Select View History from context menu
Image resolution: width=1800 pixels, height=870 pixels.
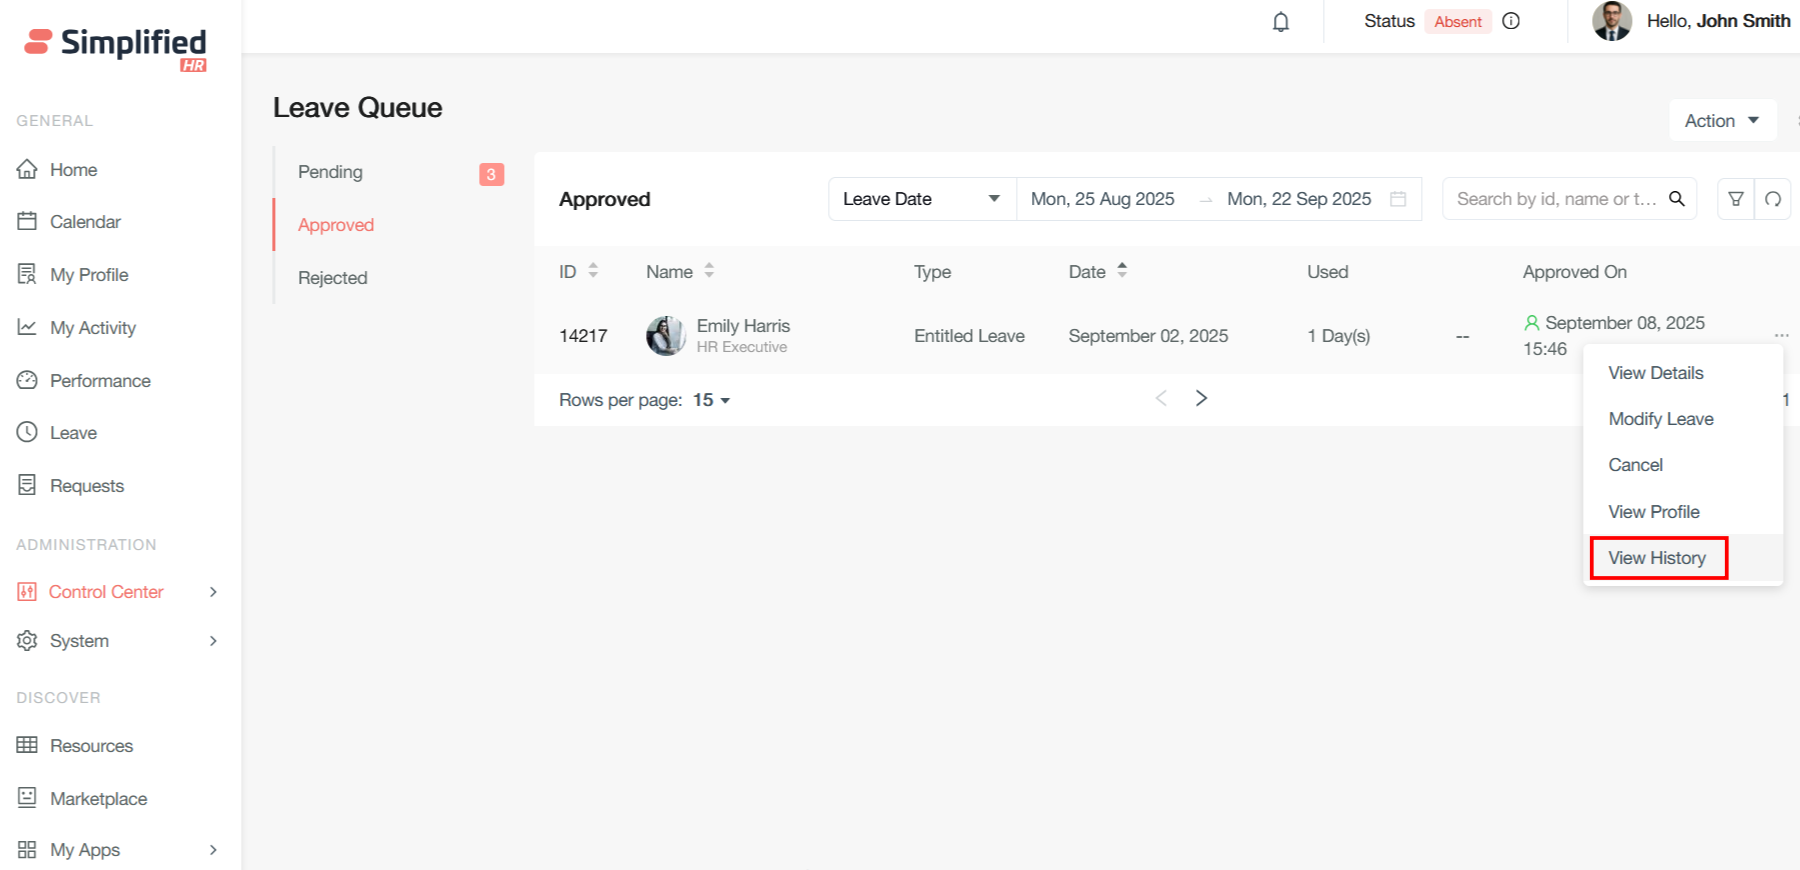pos(1657,558)
